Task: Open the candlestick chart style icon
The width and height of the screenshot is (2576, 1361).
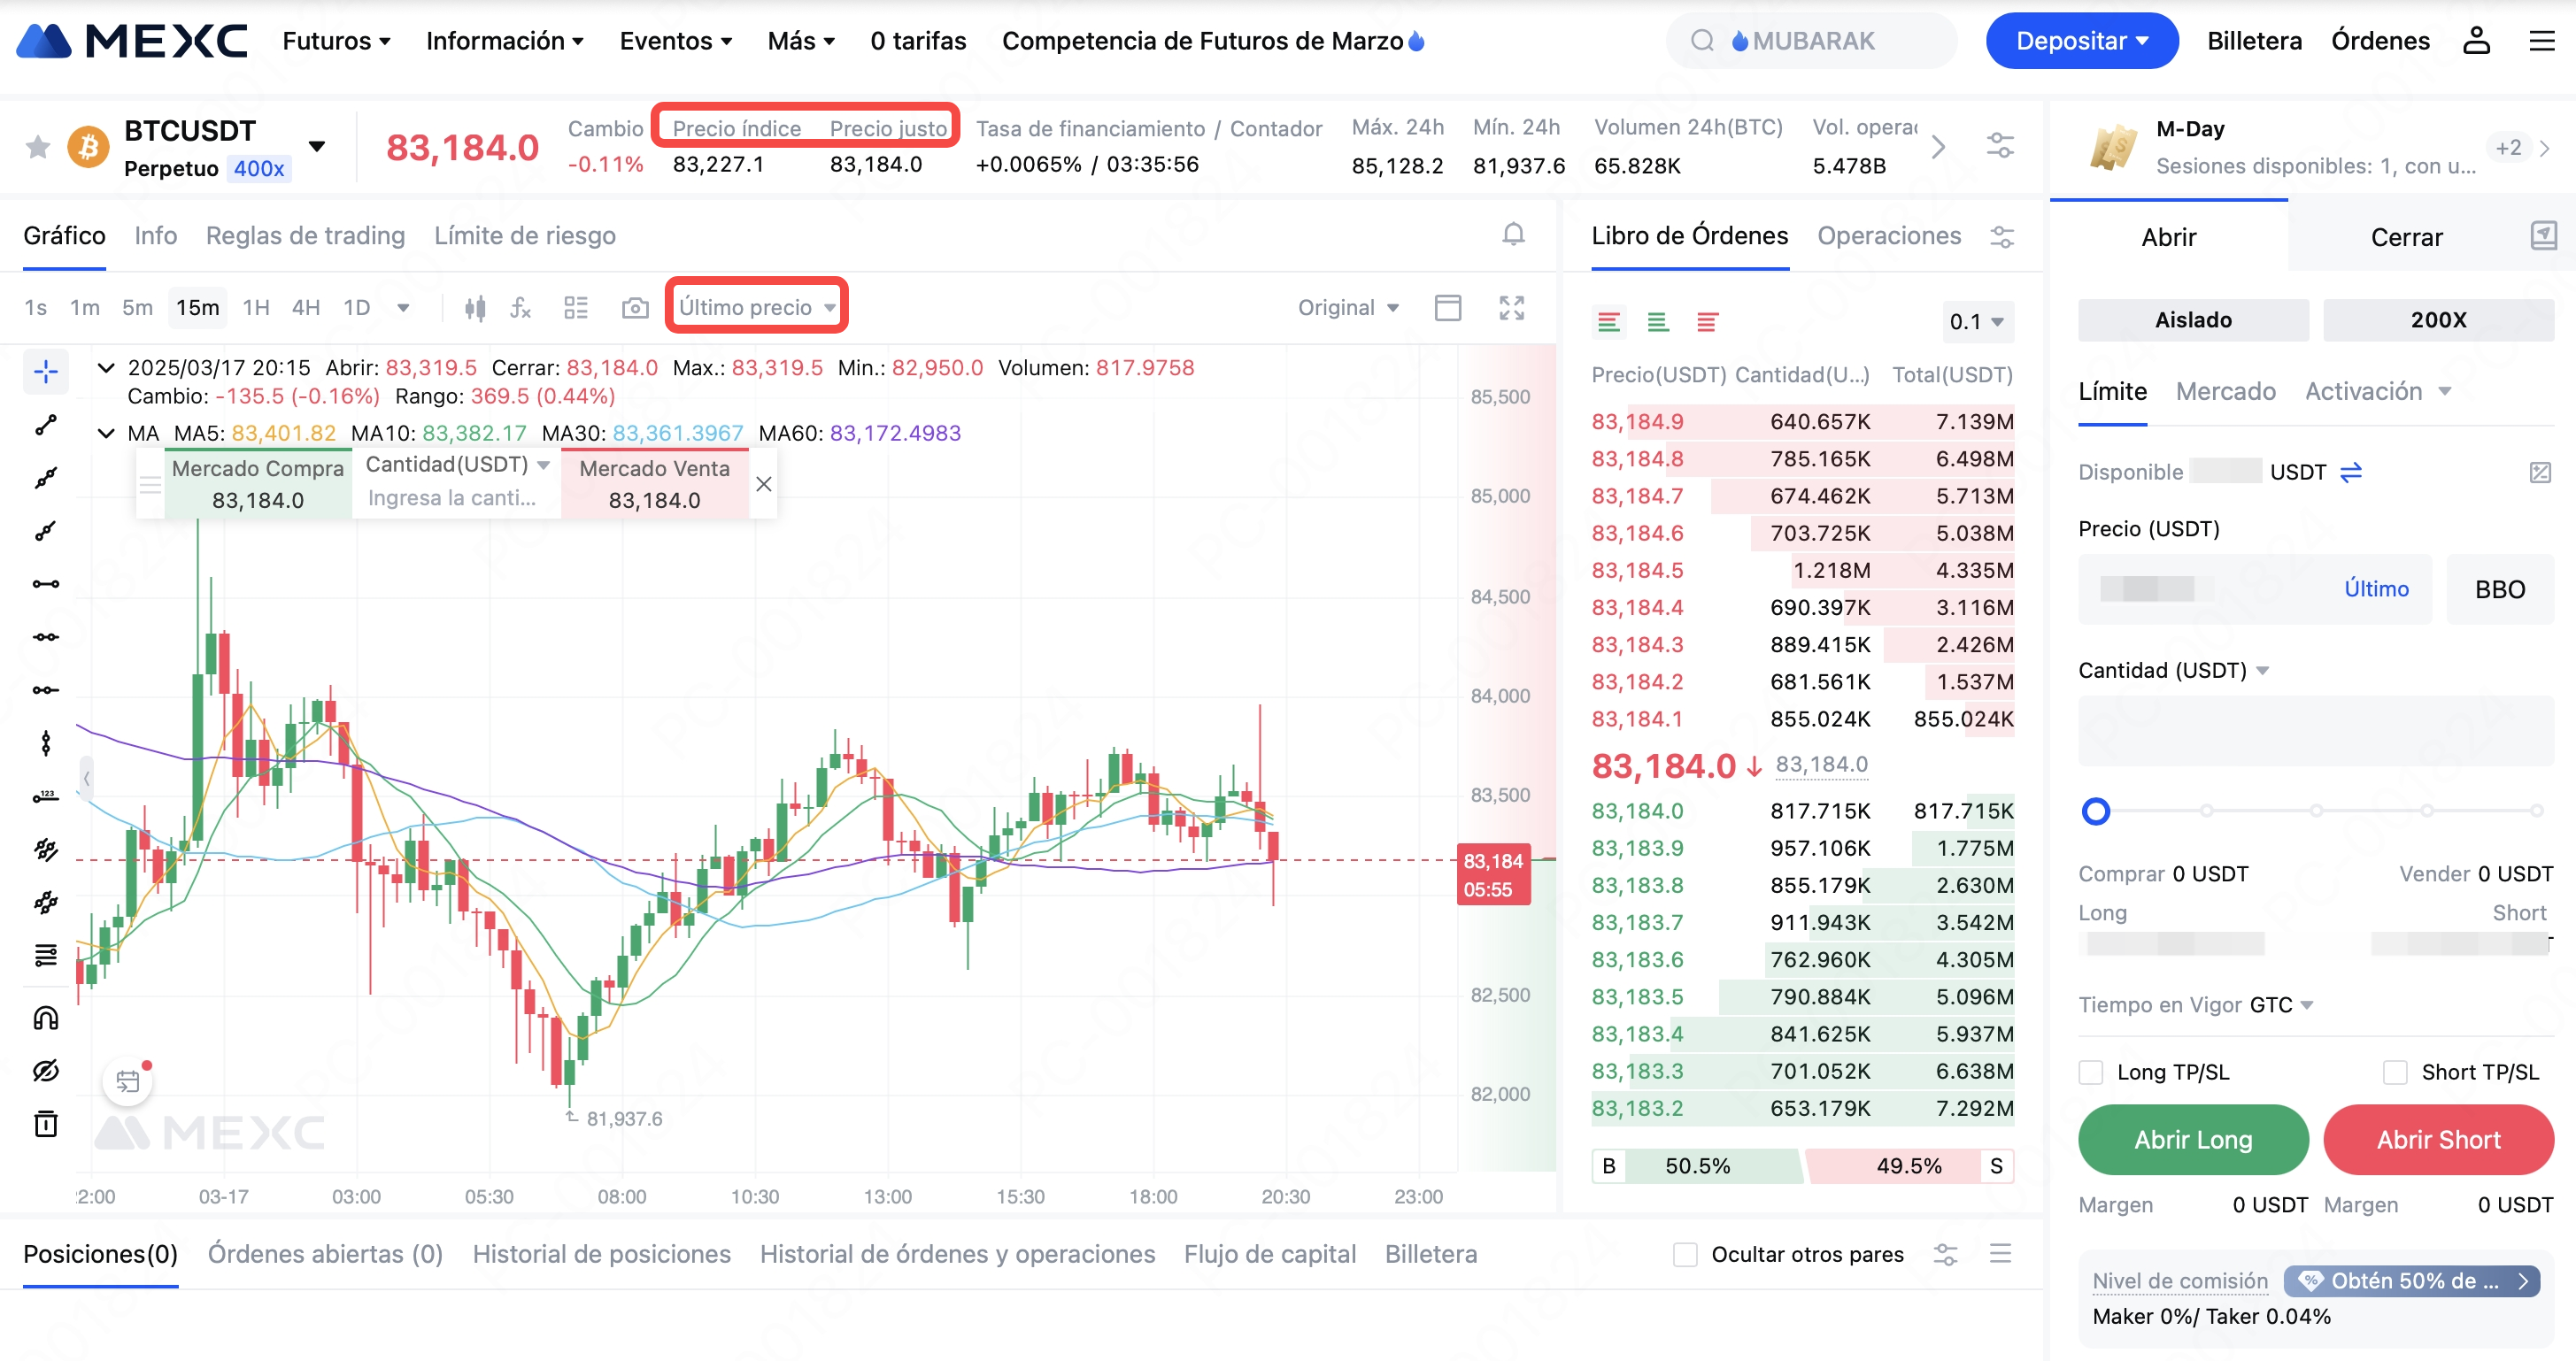Action: click(475, 308)
